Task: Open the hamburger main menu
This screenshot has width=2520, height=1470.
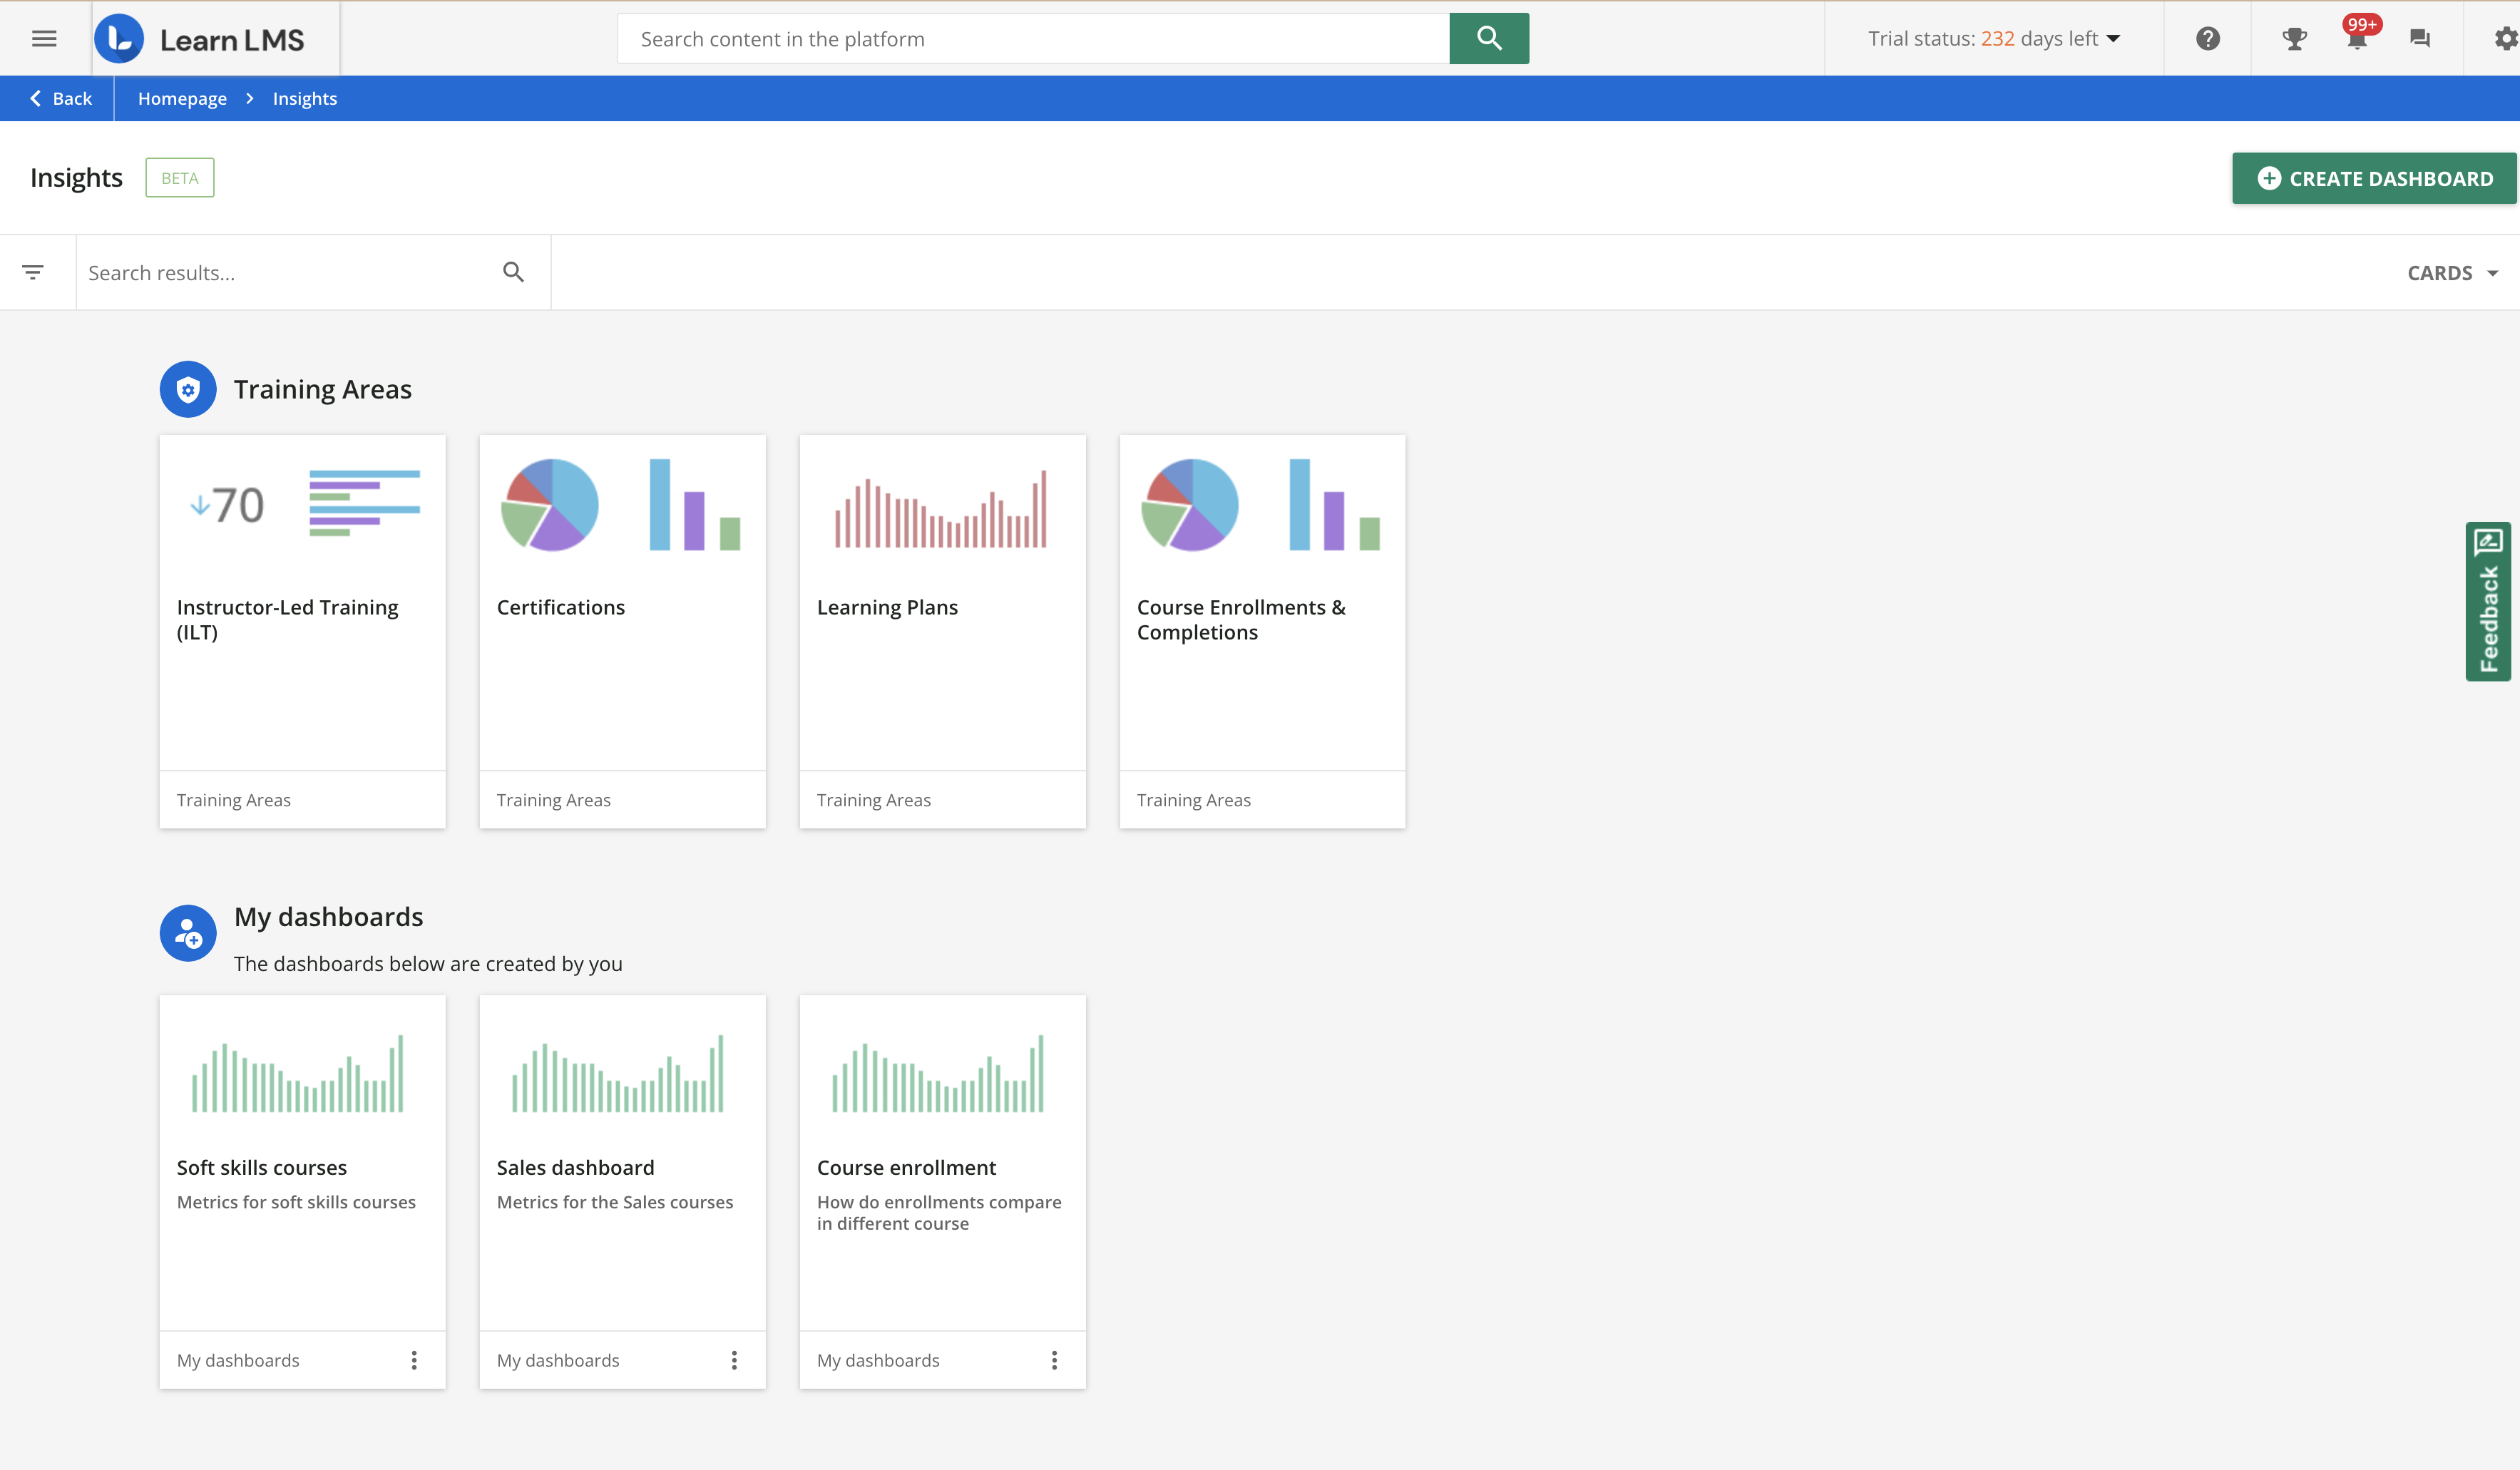Action: (x=44, y=39)
